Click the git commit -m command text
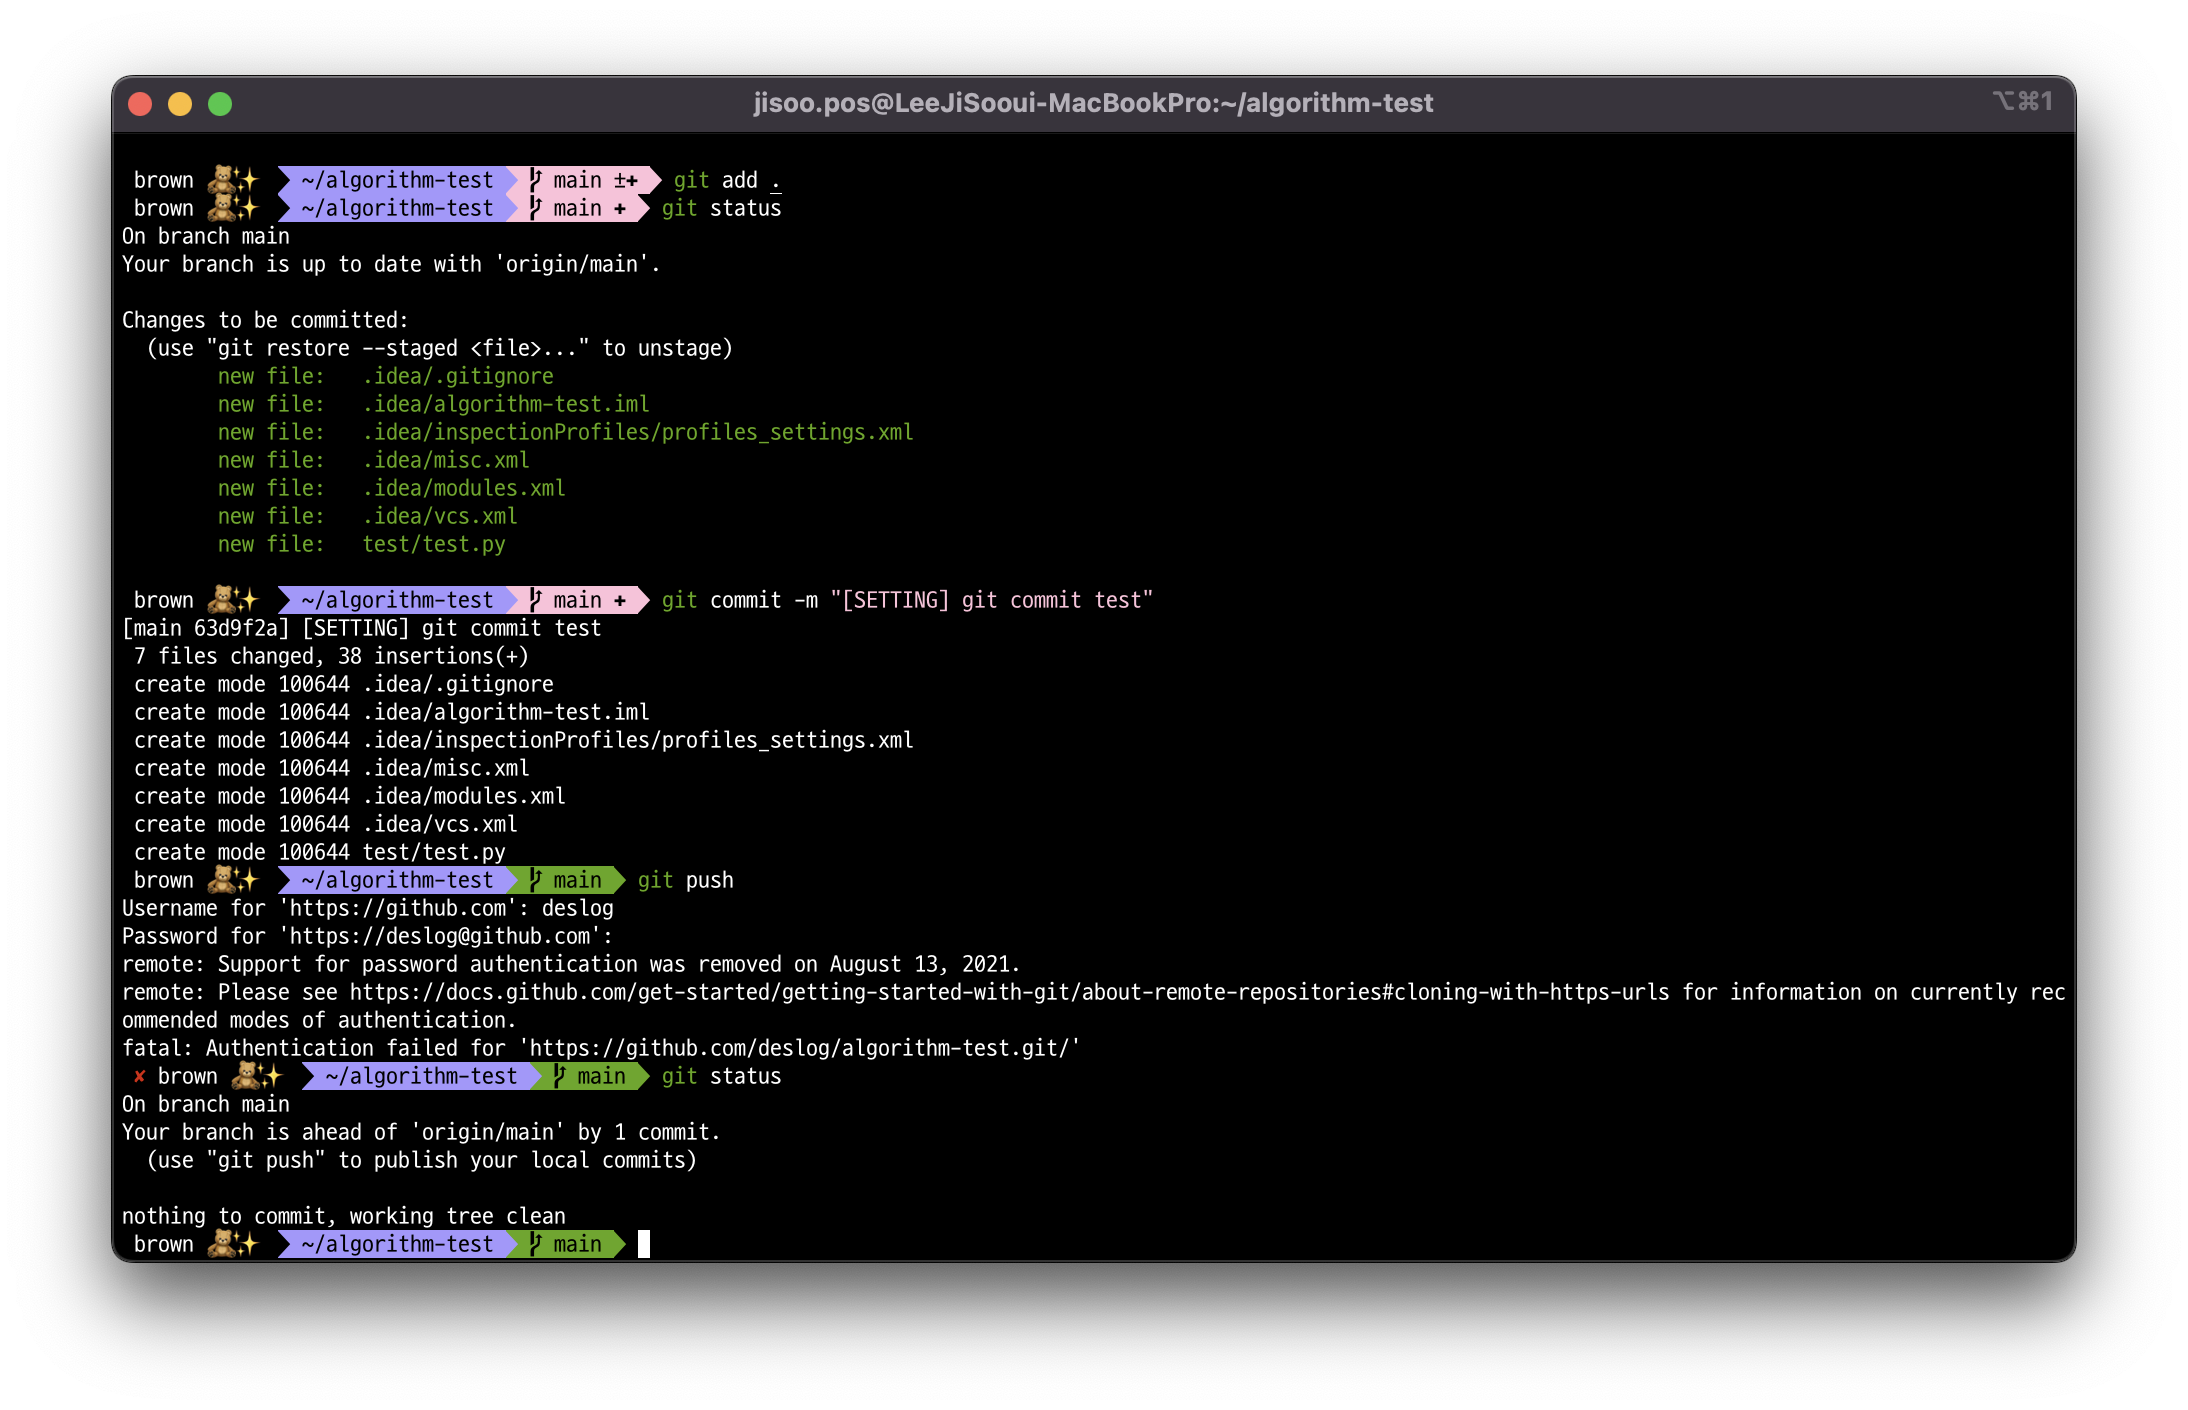This screenshot has width=2188, height=1410. click(907, 600)
